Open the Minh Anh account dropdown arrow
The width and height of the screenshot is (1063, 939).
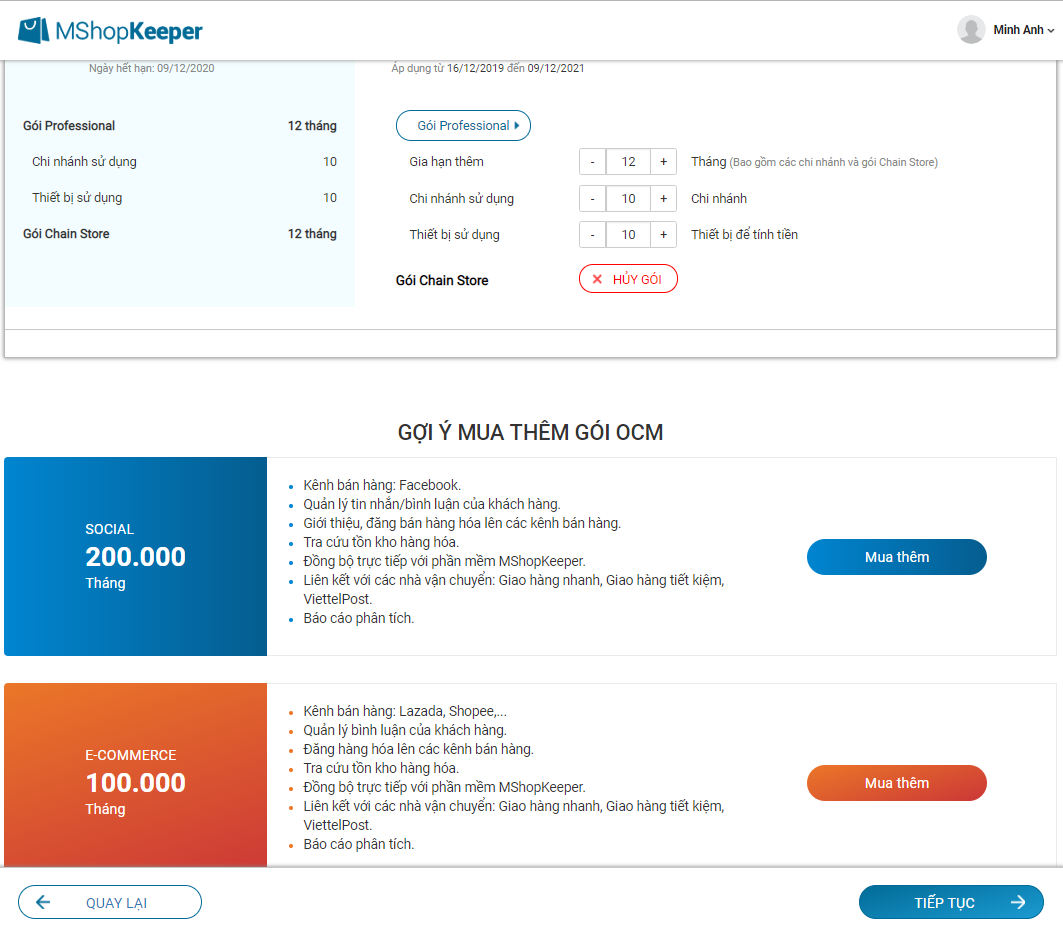[1051, 31]
